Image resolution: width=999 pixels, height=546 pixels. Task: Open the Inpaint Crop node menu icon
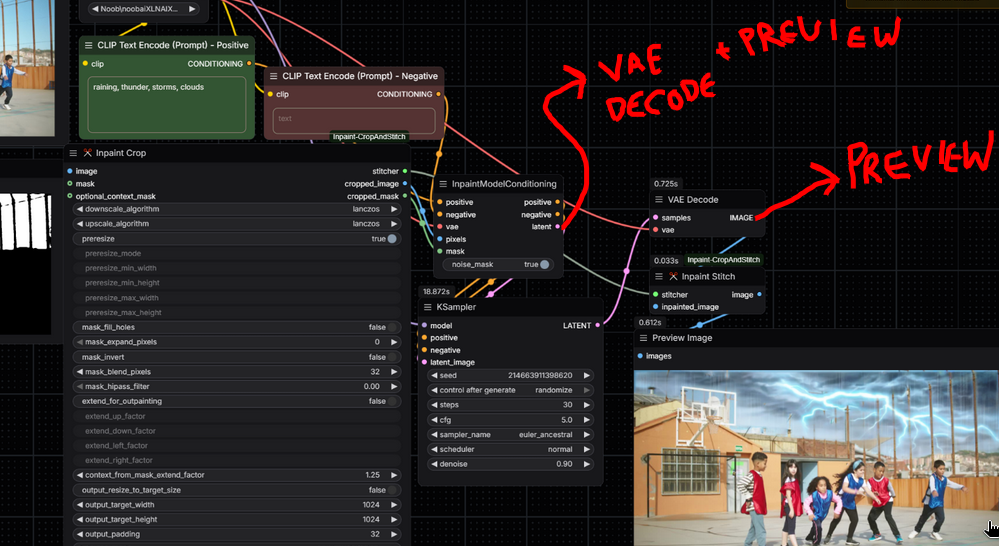(x=73, y=153)
